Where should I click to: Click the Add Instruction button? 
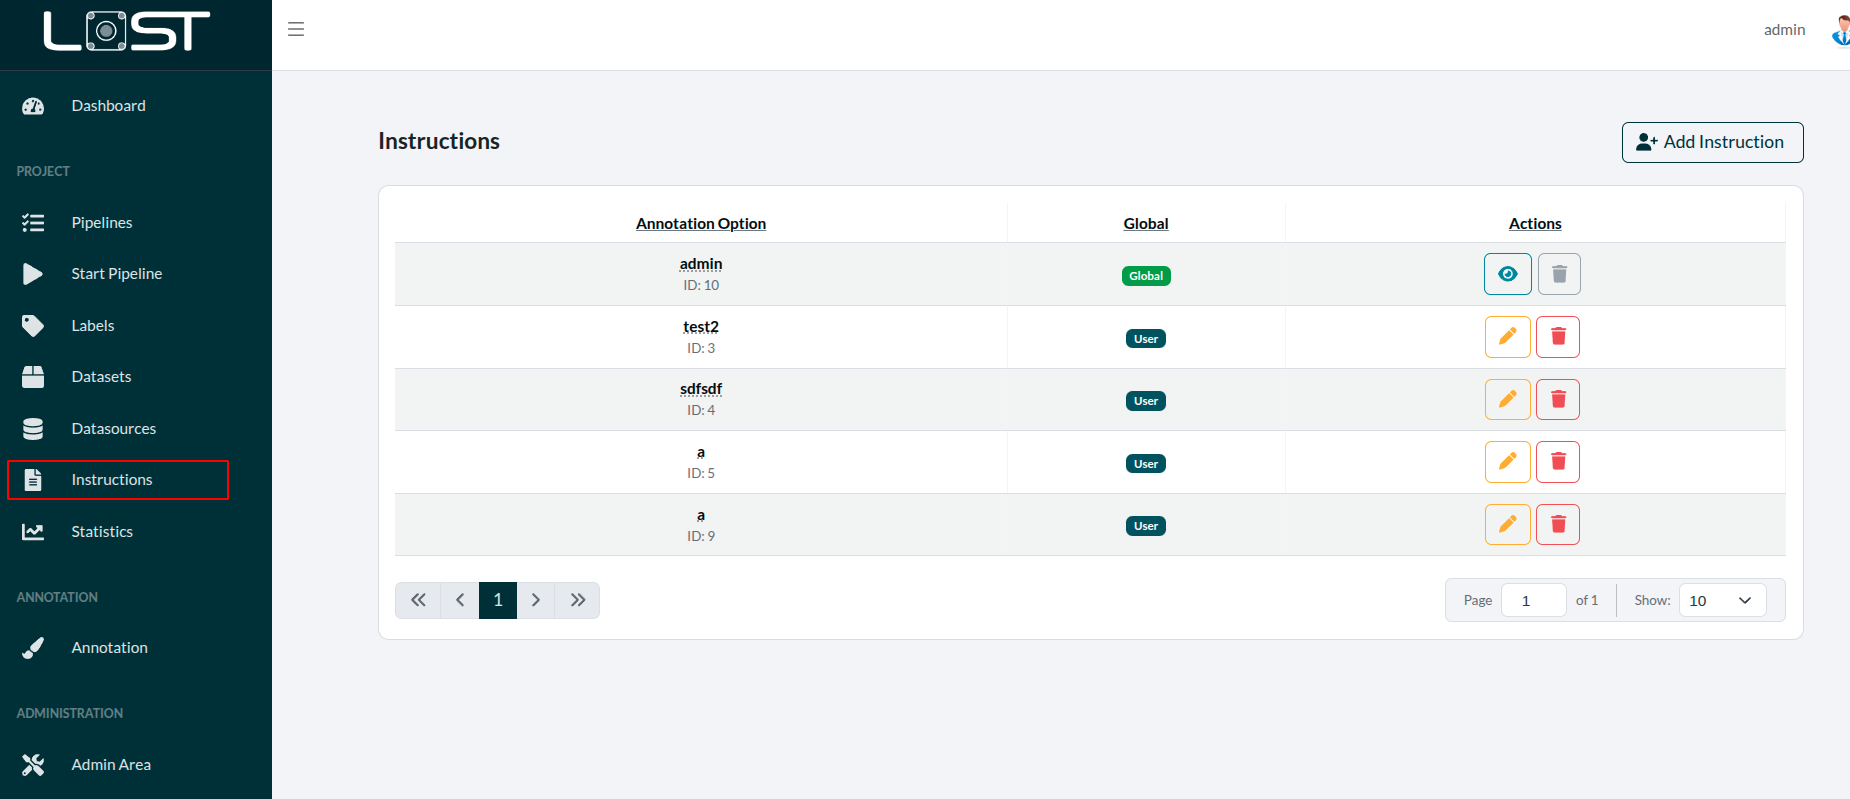pos(1711,142)
